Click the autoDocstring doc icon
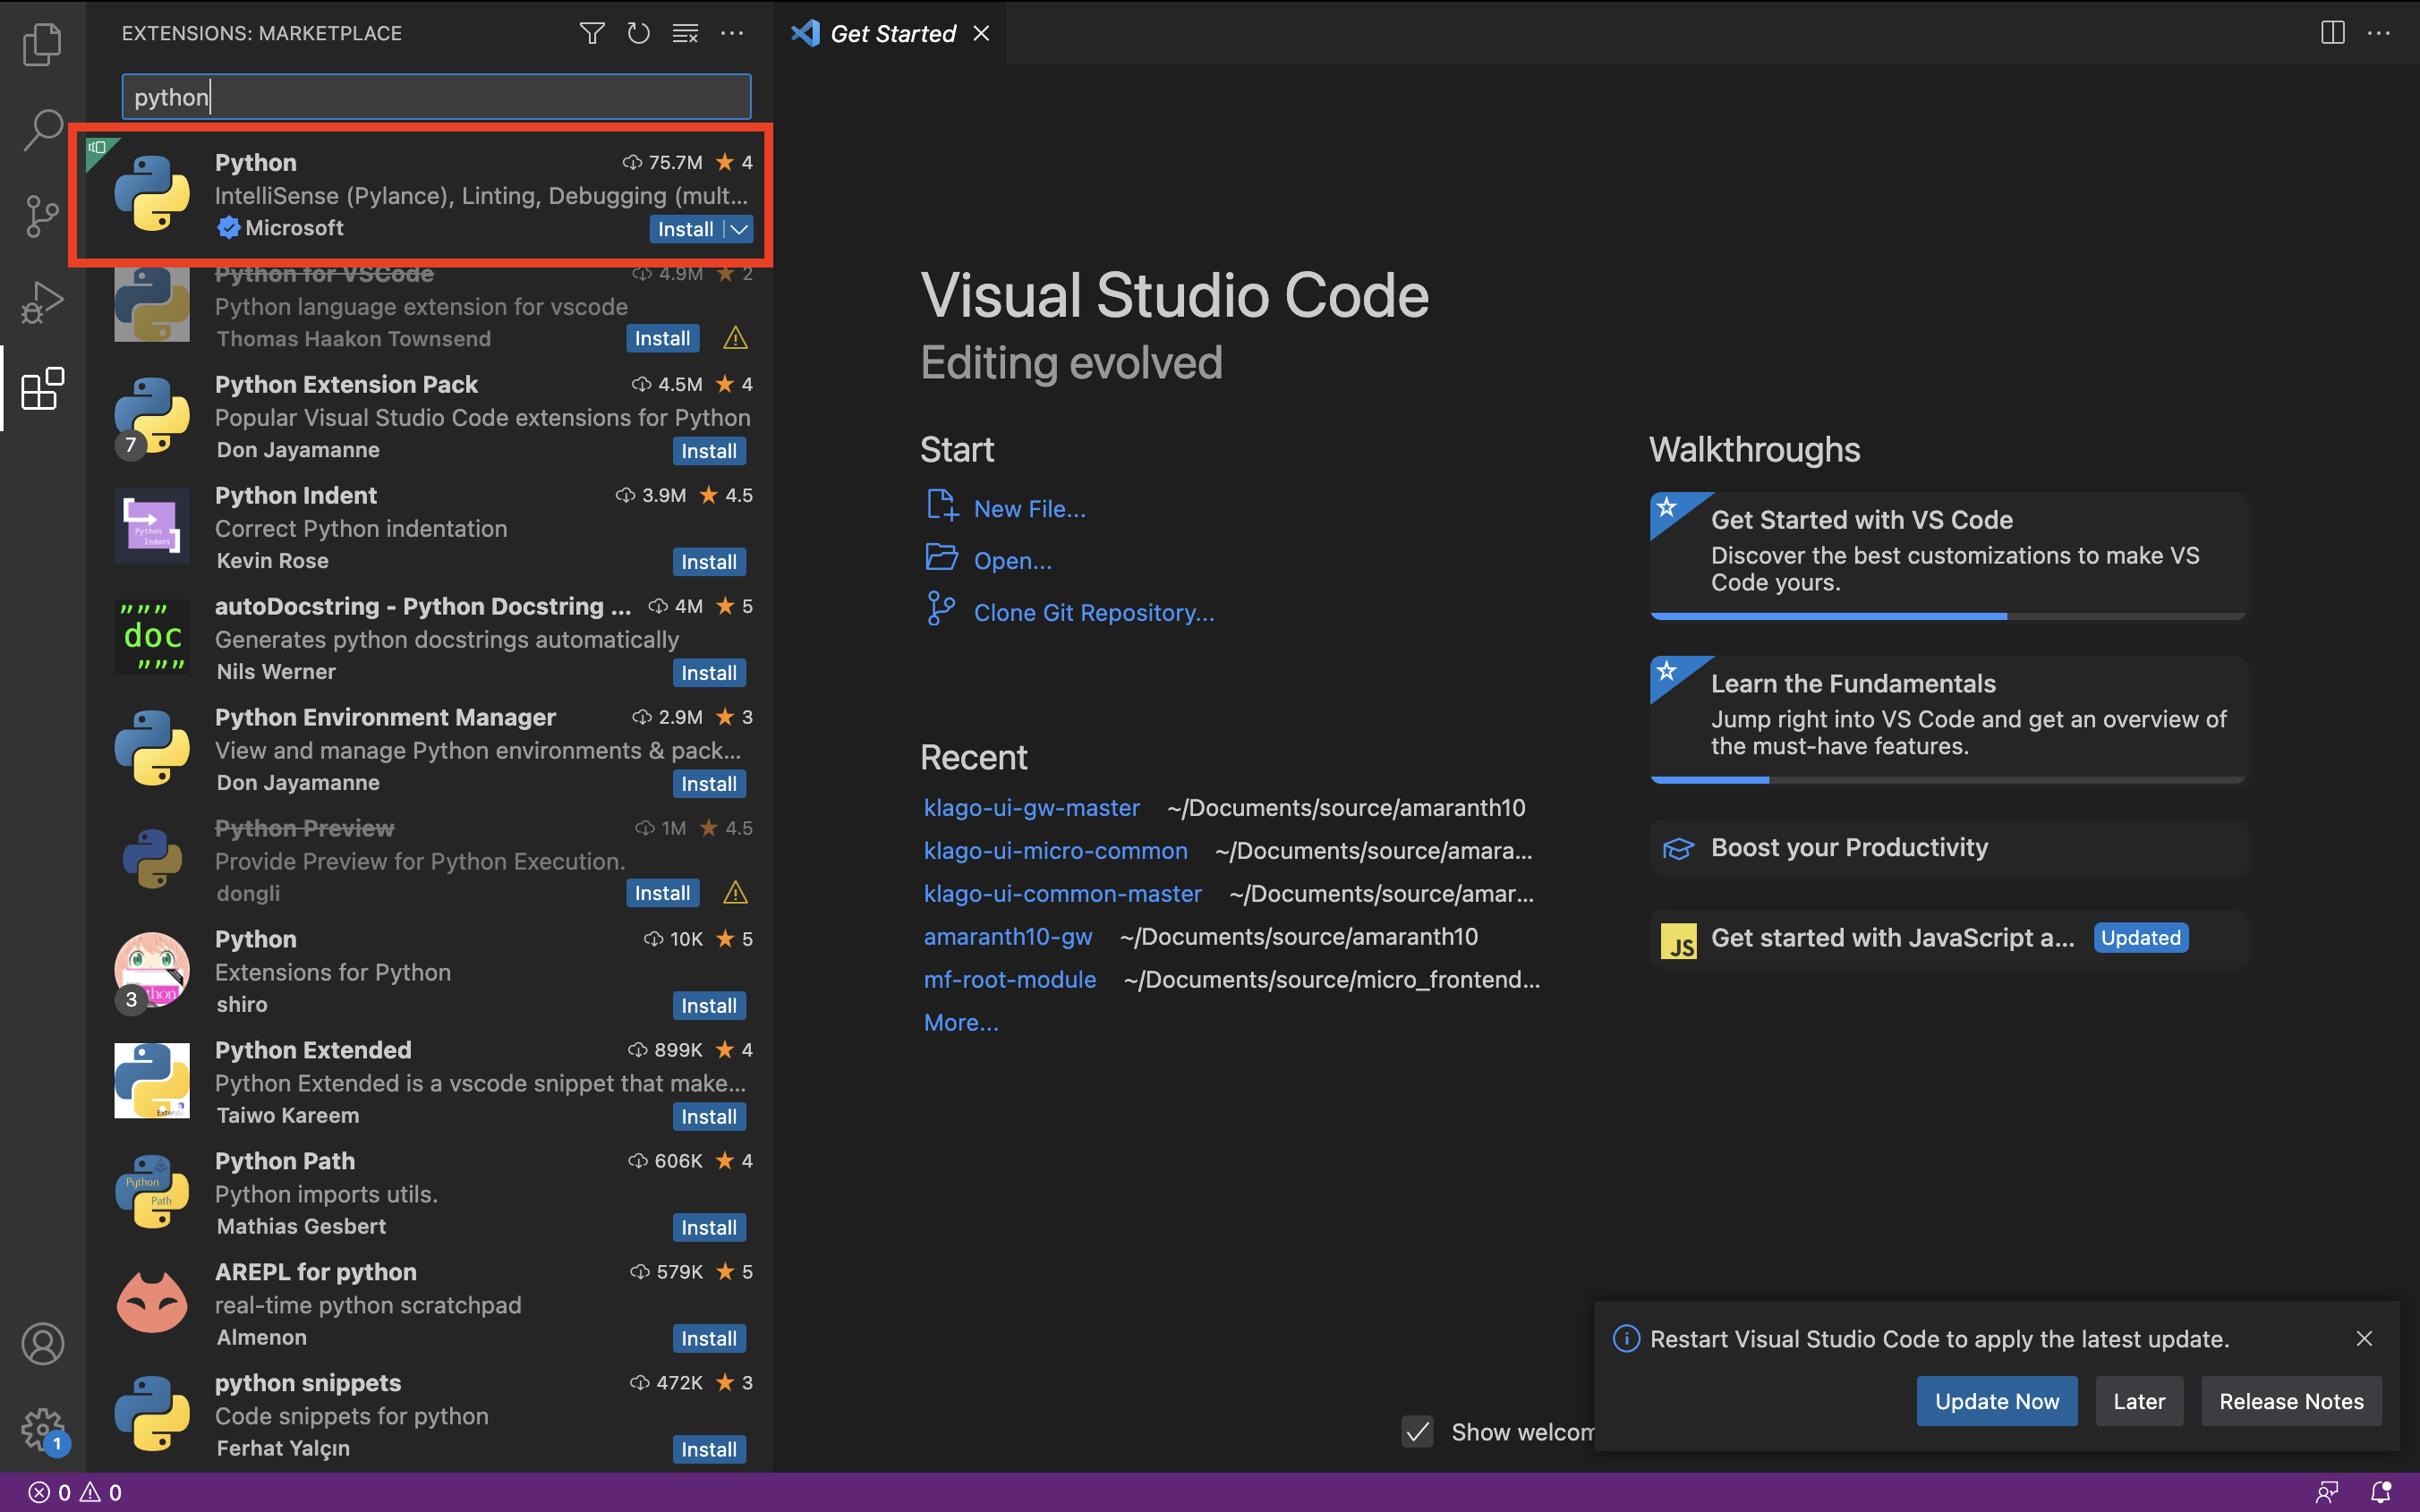The height and width of the screenshot is (1512, 2420). (152, 637)
